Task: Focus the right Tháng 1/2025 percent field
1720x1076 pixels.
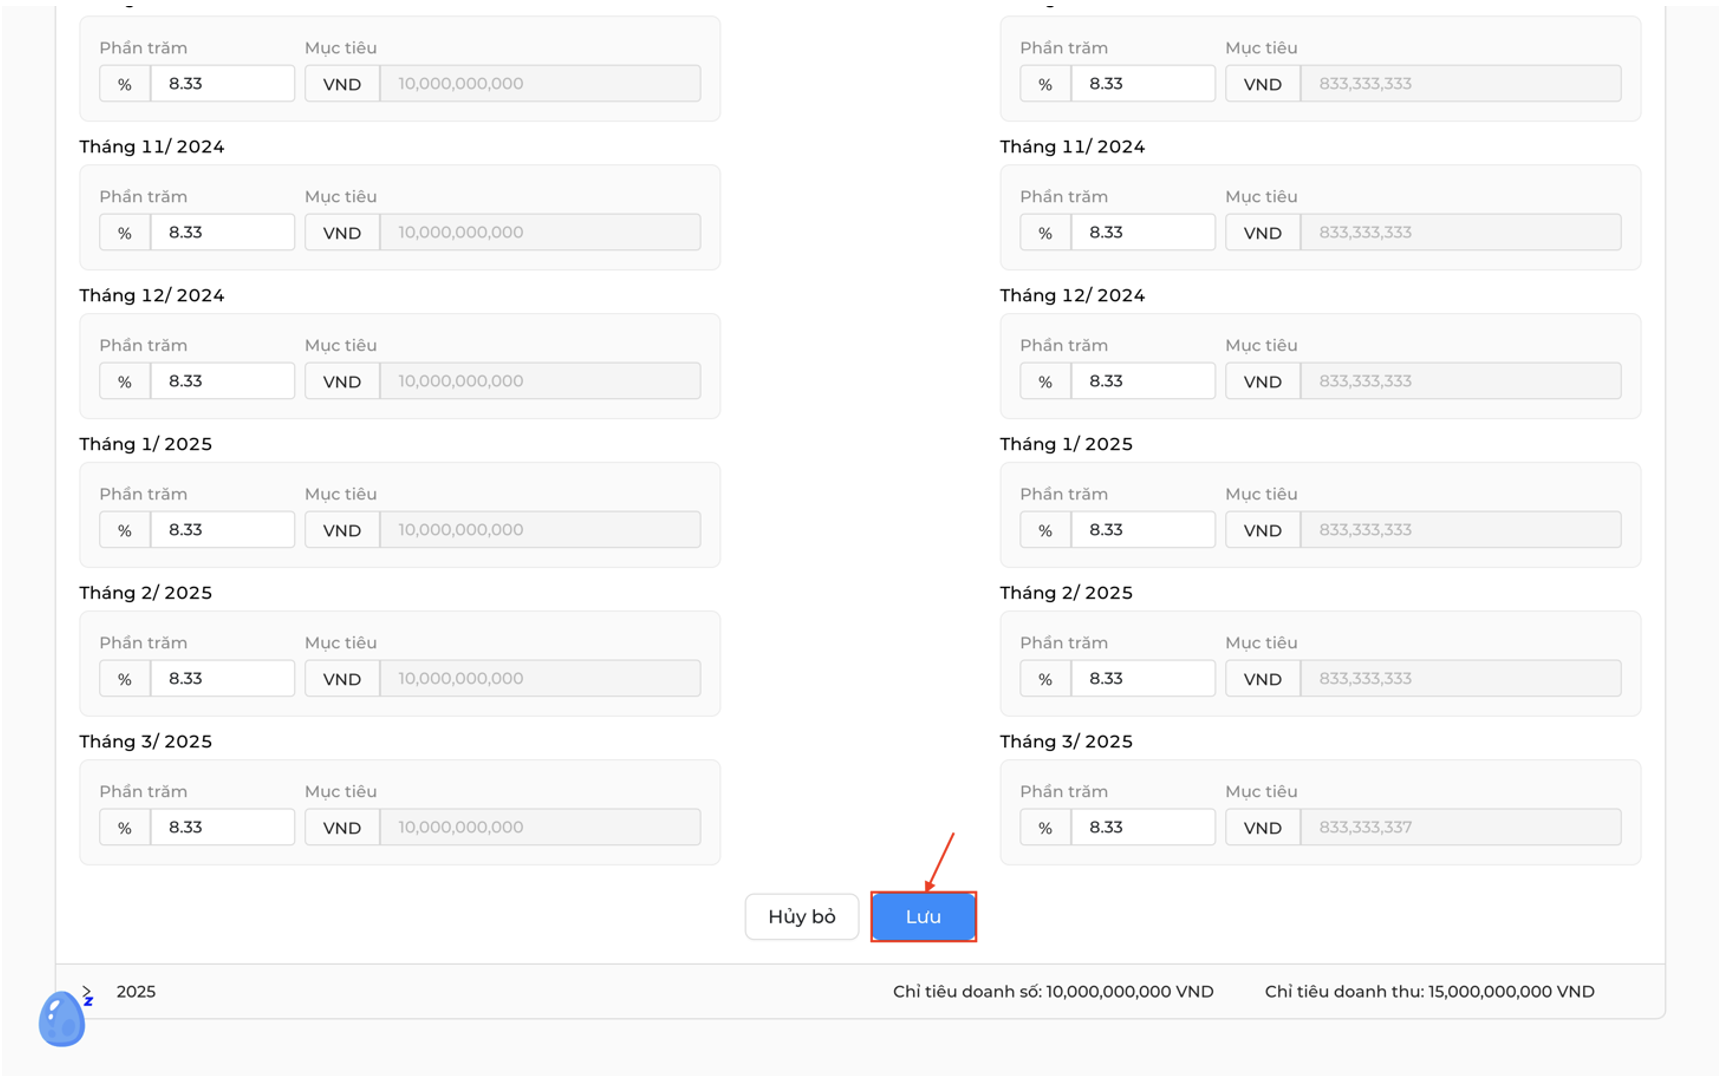Action: (x=1143, y=529)
